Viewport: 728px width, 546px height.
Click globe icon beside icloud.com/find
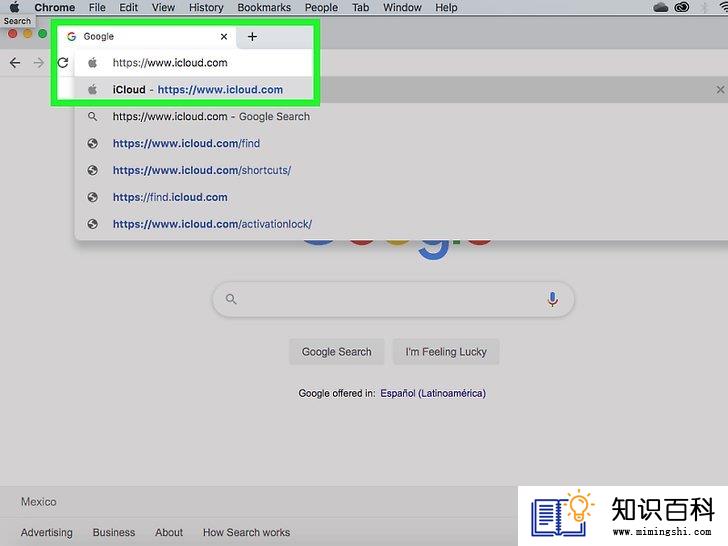pos(93,143)
